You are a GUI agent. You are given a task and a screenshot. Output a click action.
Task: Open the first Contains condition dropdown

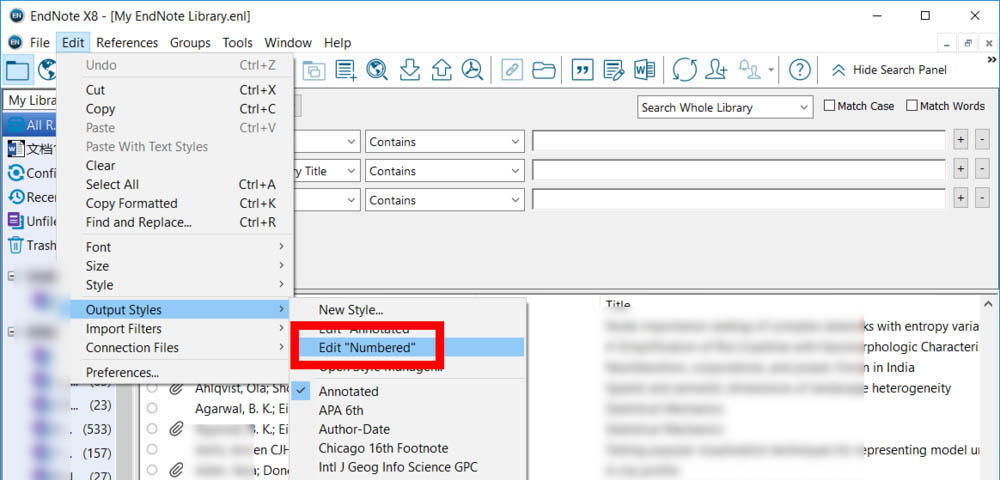pos(445,142)
